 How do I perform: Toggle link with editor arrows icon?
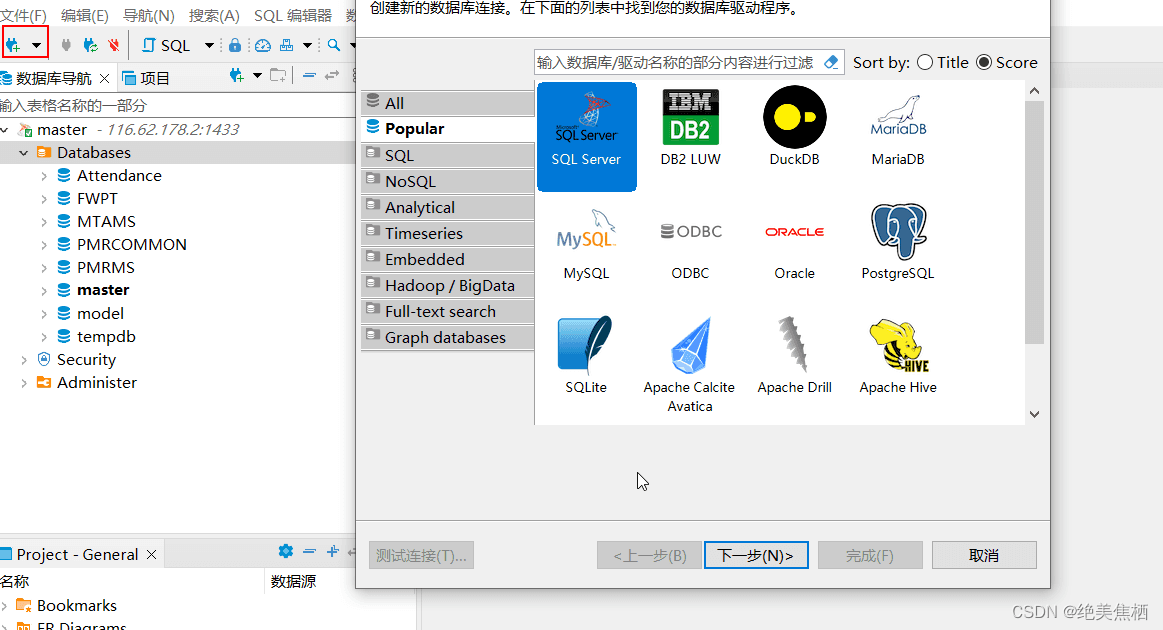click(332, 76)
